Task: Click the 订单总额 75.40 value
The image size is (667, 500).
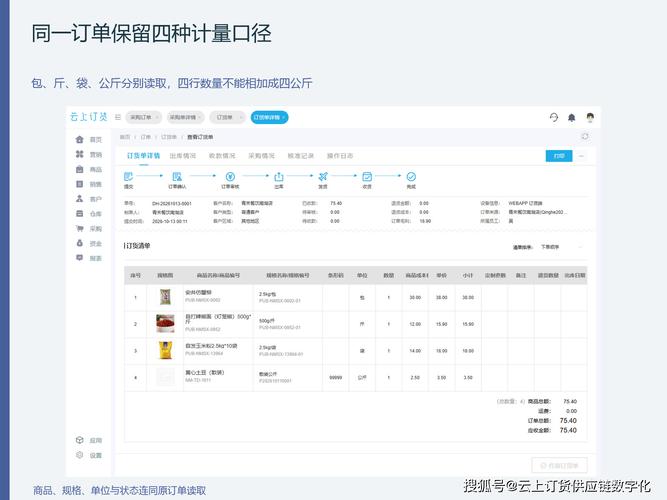Action: tap(568, 420)
